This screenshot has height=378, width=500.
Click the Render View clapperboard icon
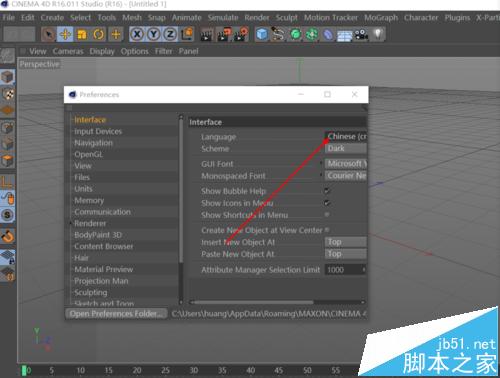[x=207, y=34]
